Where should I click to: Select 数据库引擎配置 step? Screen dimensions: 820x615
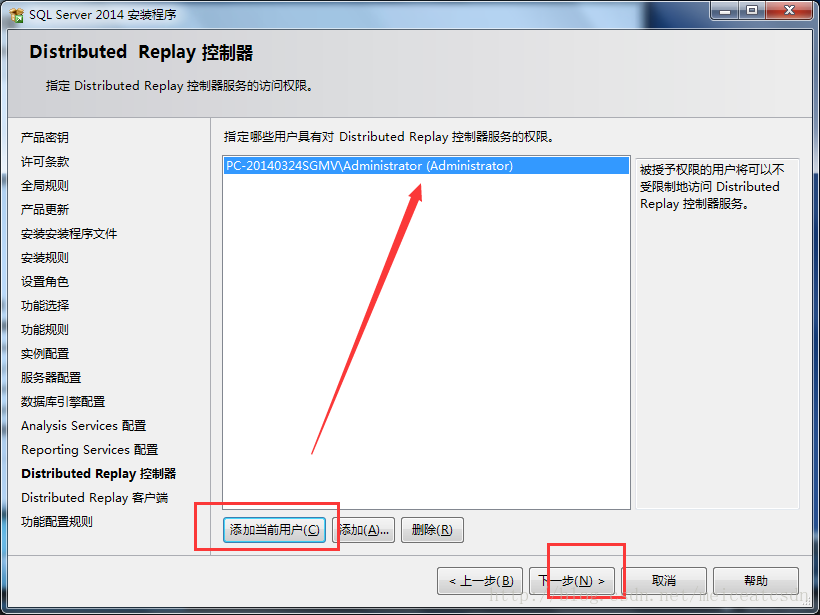63,402
